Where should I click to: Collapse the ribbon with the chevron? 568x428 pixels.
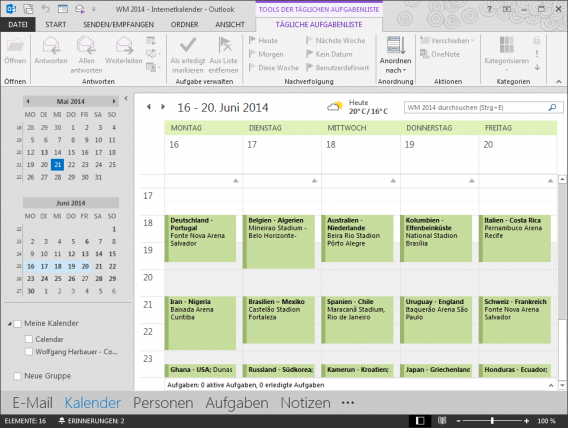[559, 81]
